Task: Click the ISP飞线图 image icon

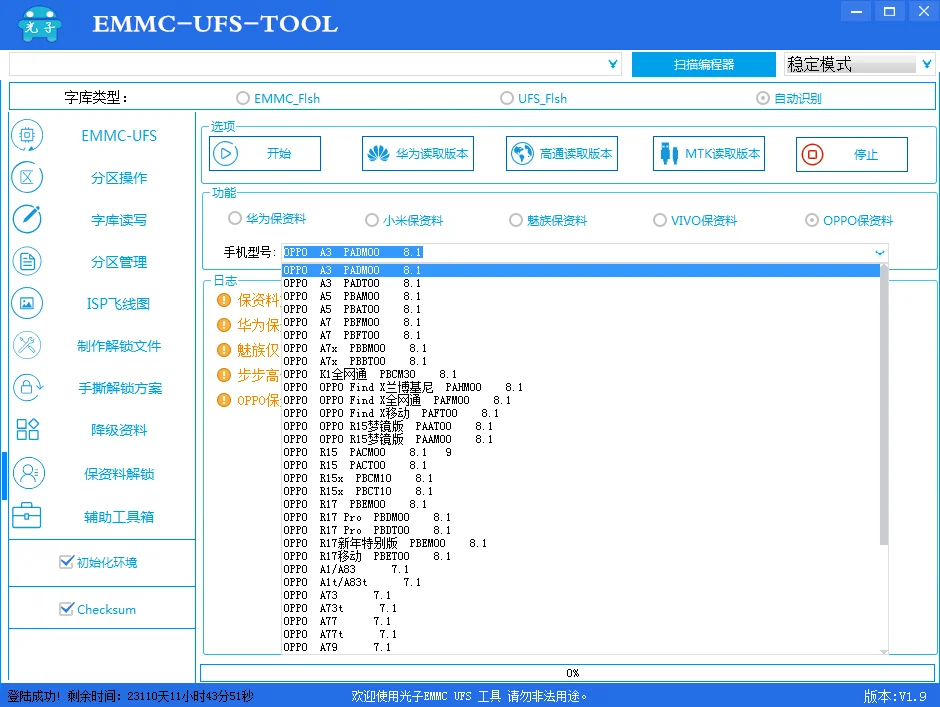Action: point(27,303)
